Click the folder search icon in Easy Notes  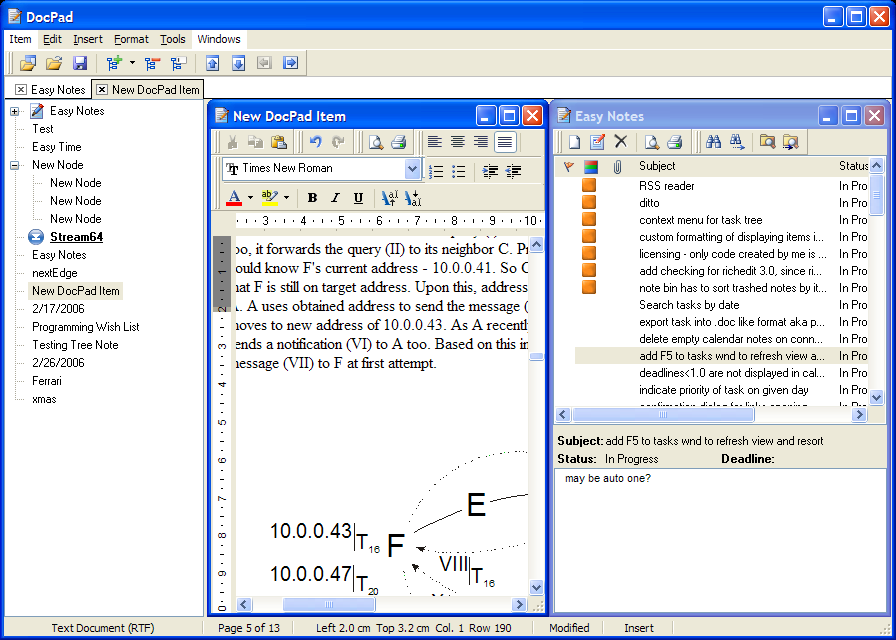tap(767, 142)
